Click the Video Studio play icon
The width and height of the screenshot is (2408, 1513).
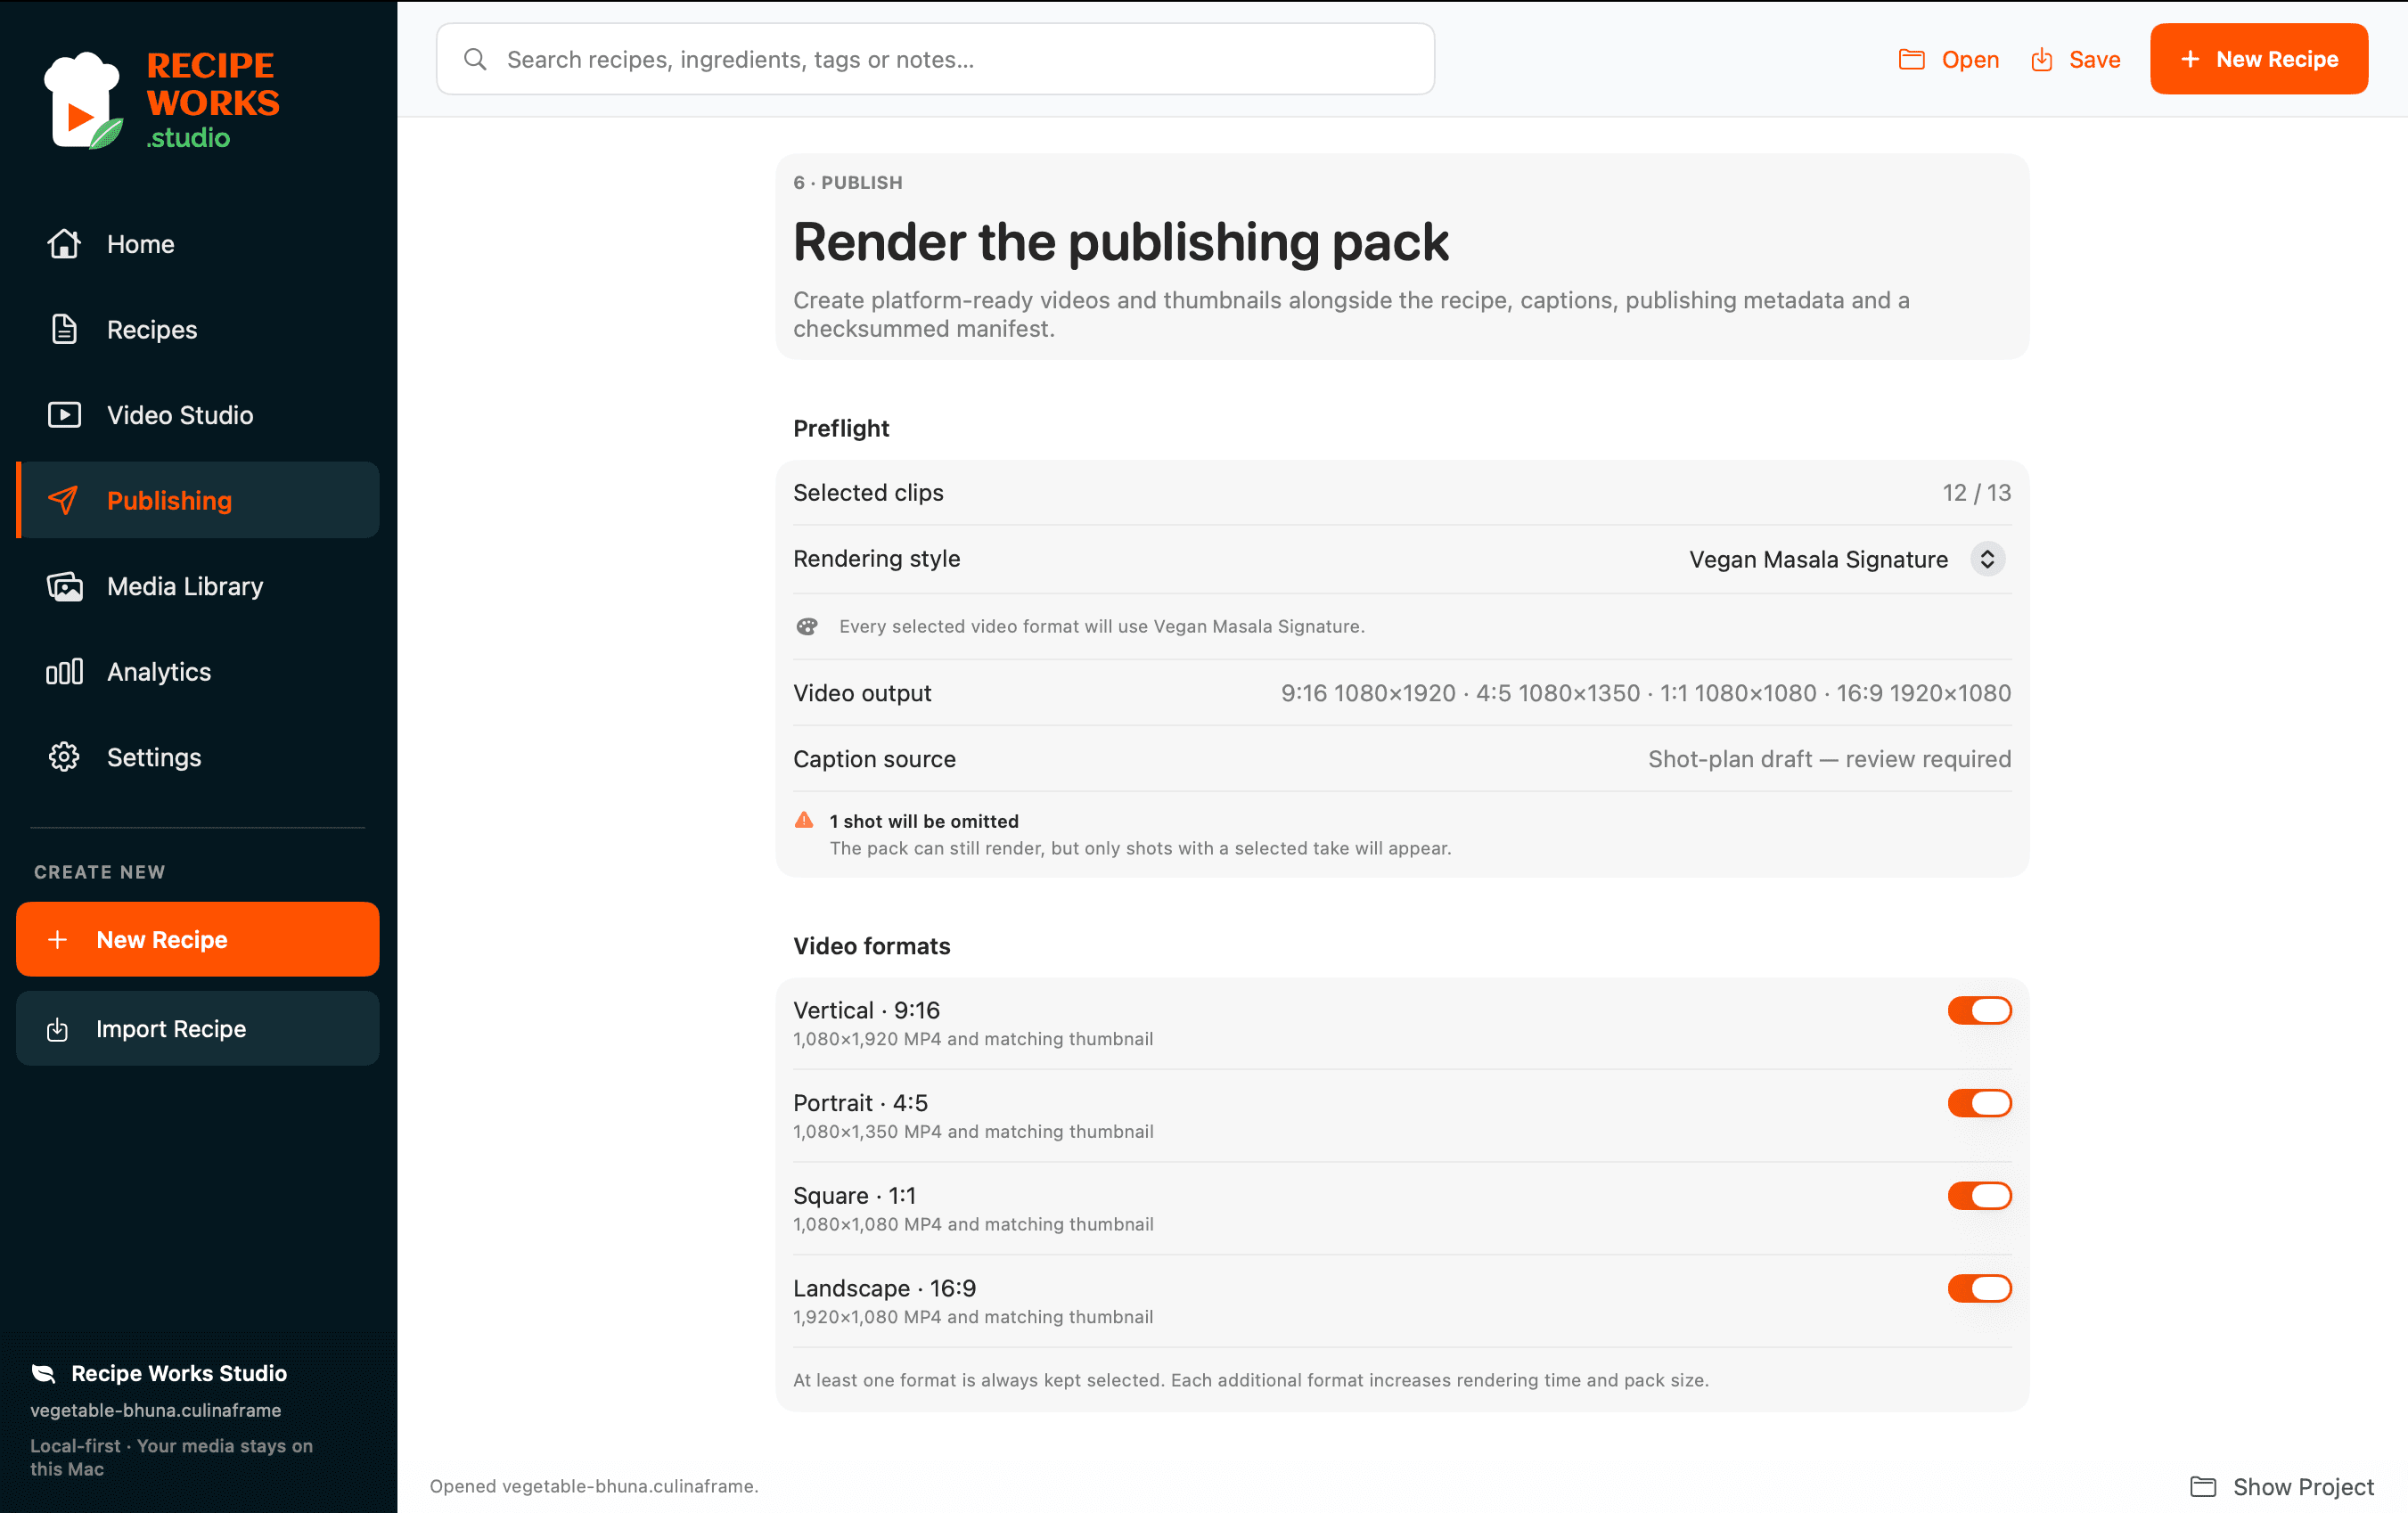pos(64,415)
